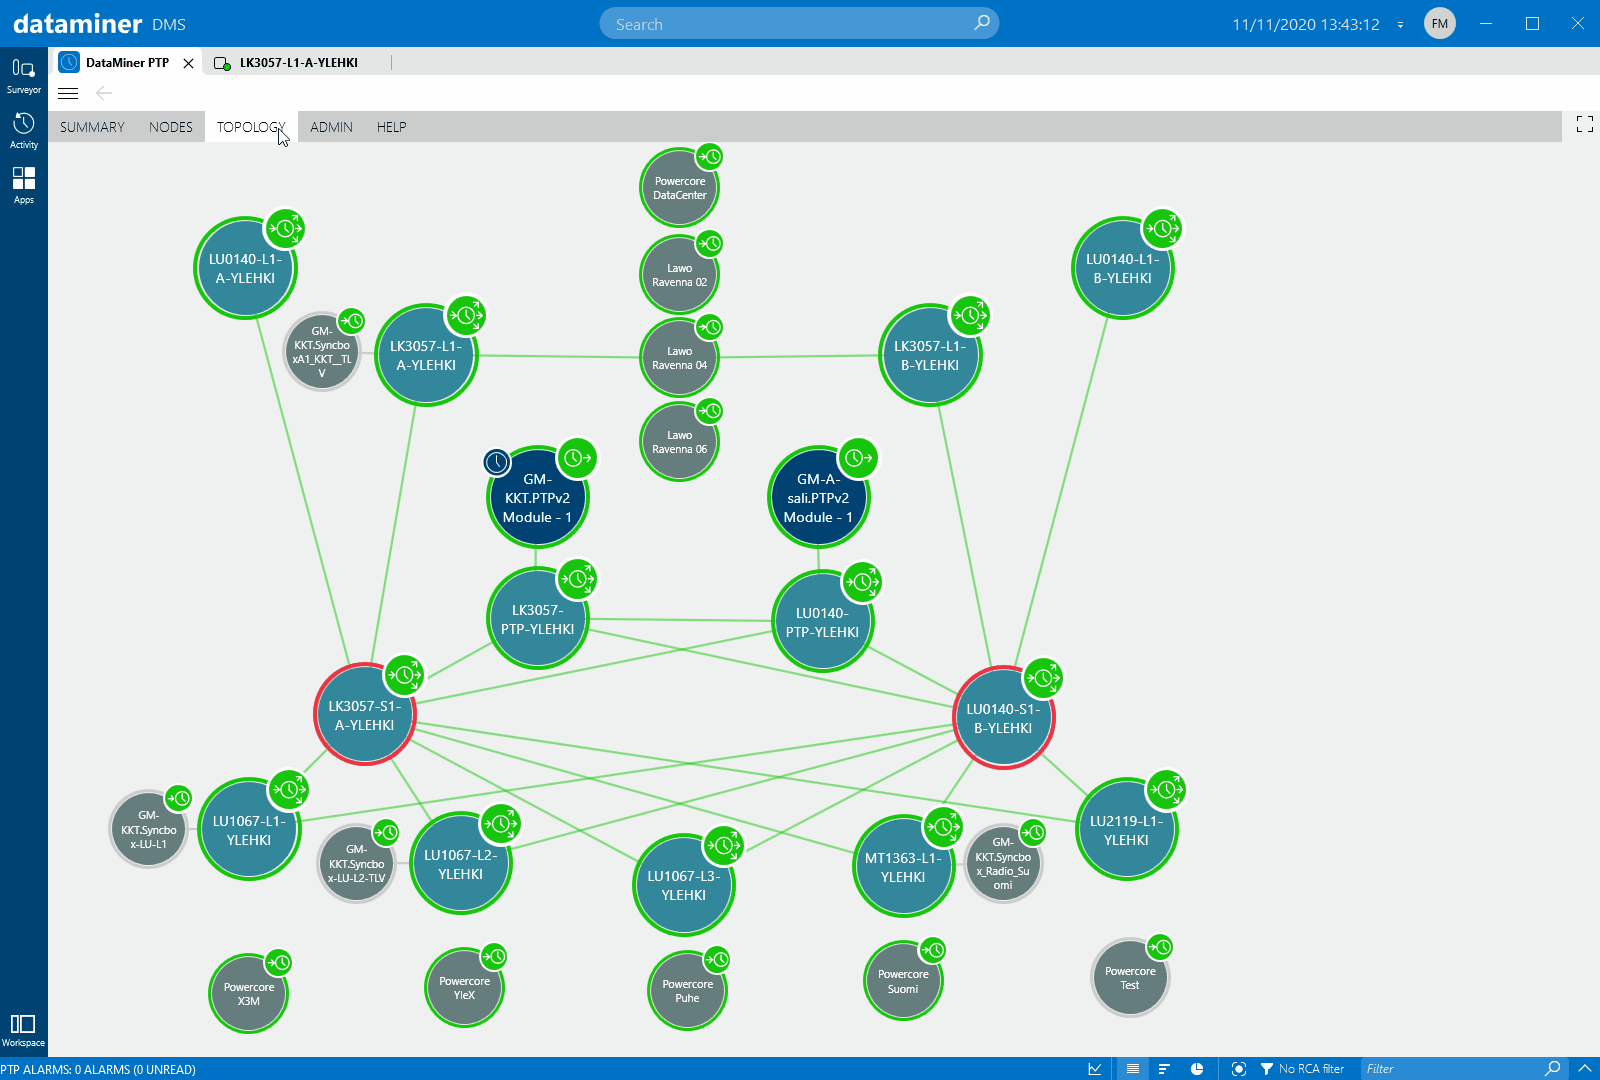Open the TOPOLOGY tab
Viewport: 1600px width, 1080px height.
click(251, 127)
